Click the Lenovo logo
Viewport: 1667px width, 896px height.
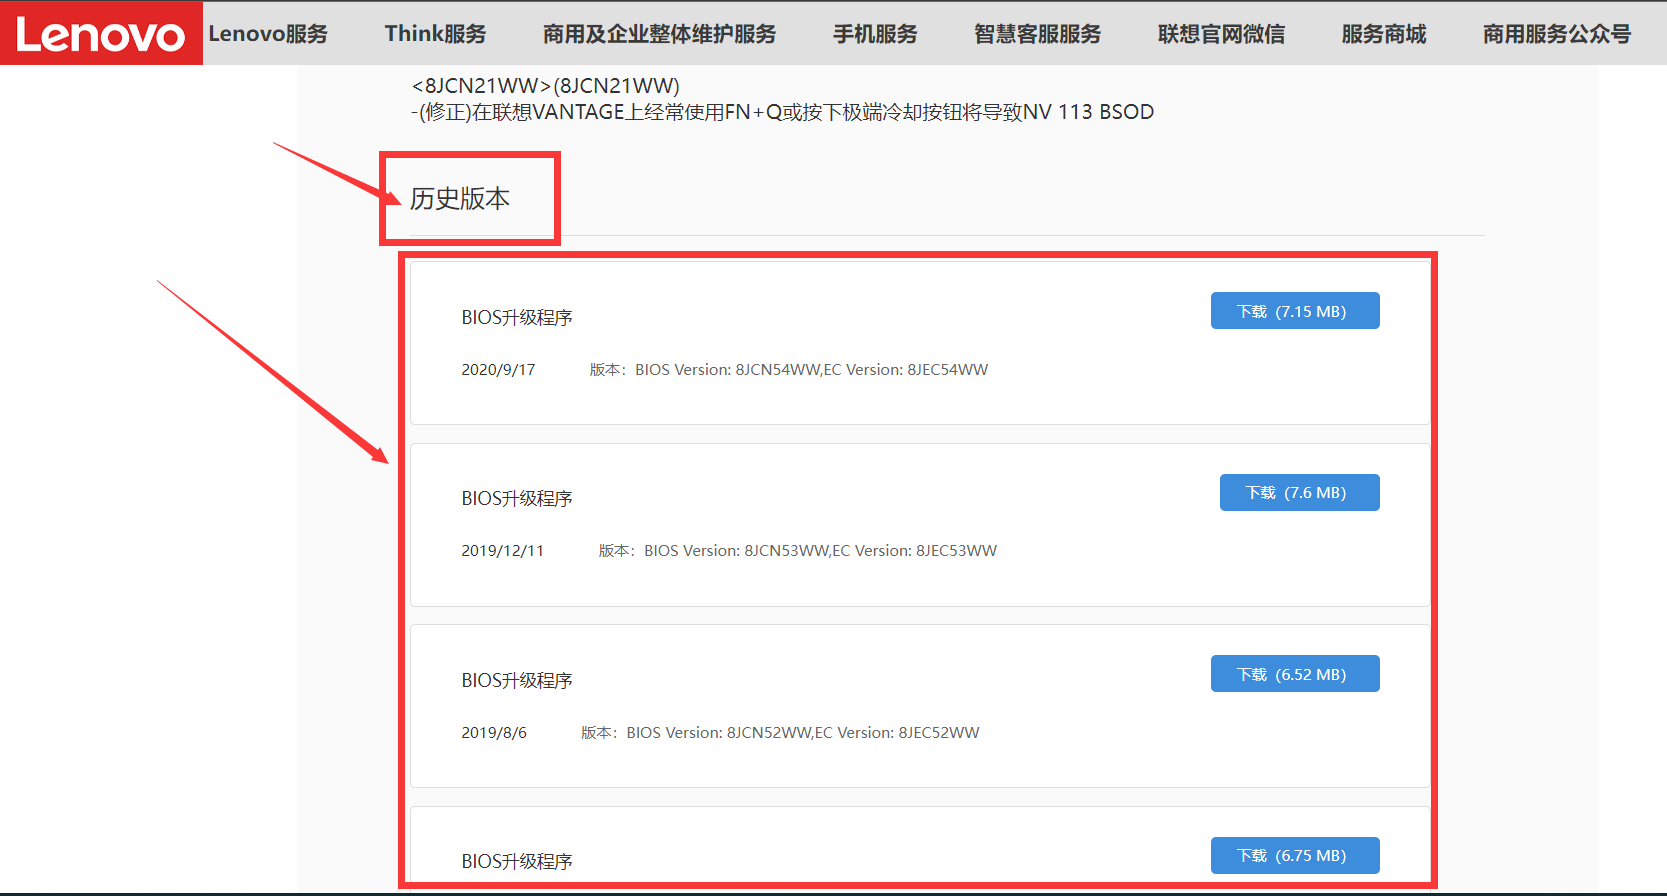click(101, 33)
